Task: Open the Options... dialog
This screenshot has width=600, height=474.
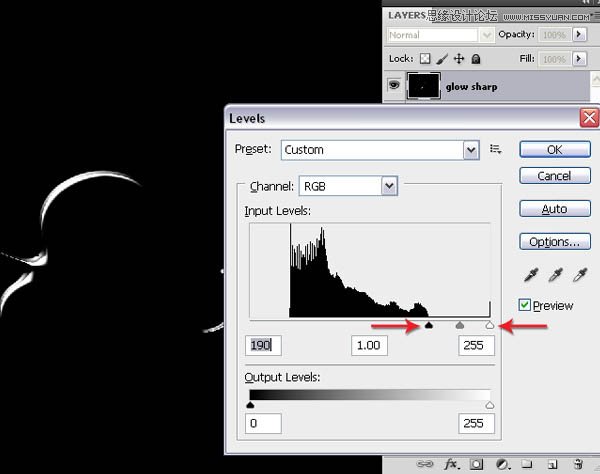Action: tap(555, 241)
